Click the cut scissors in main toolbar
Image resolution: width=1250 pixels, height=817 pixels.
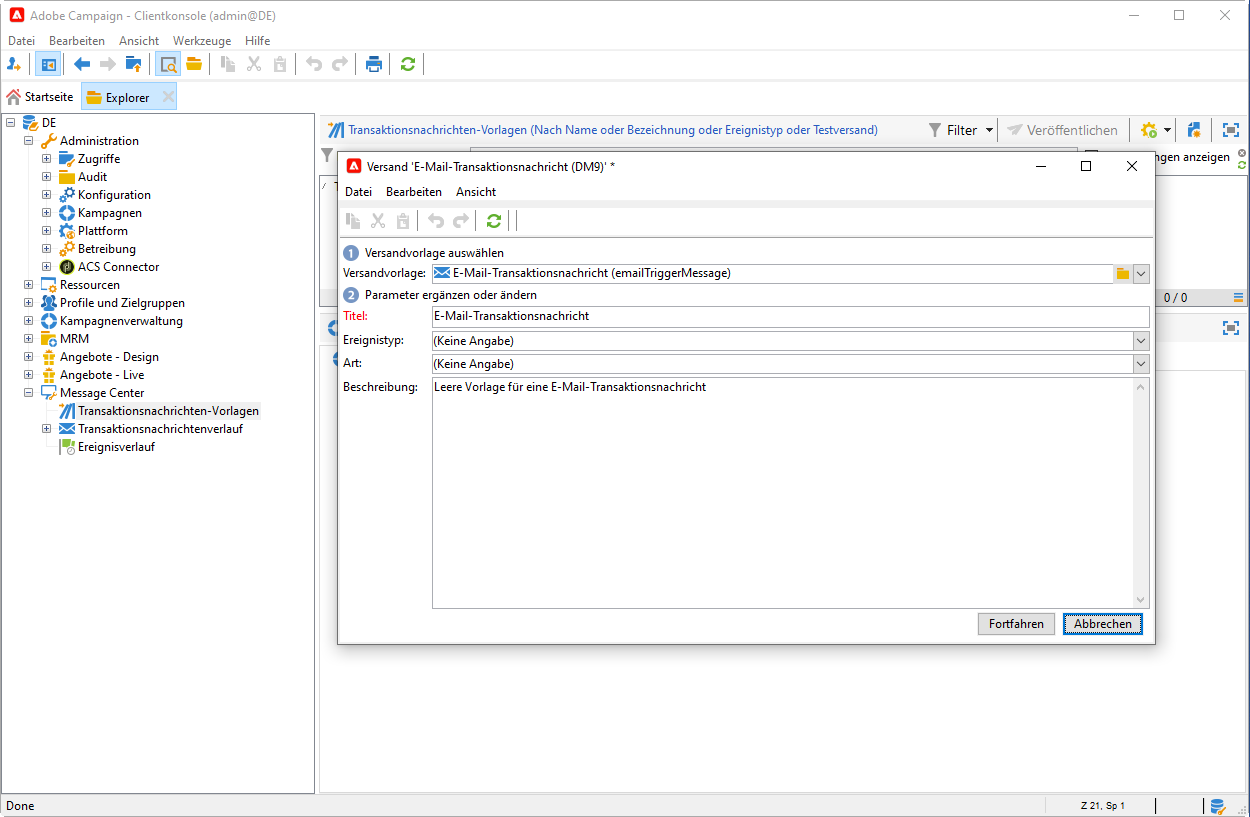(254, 64)
